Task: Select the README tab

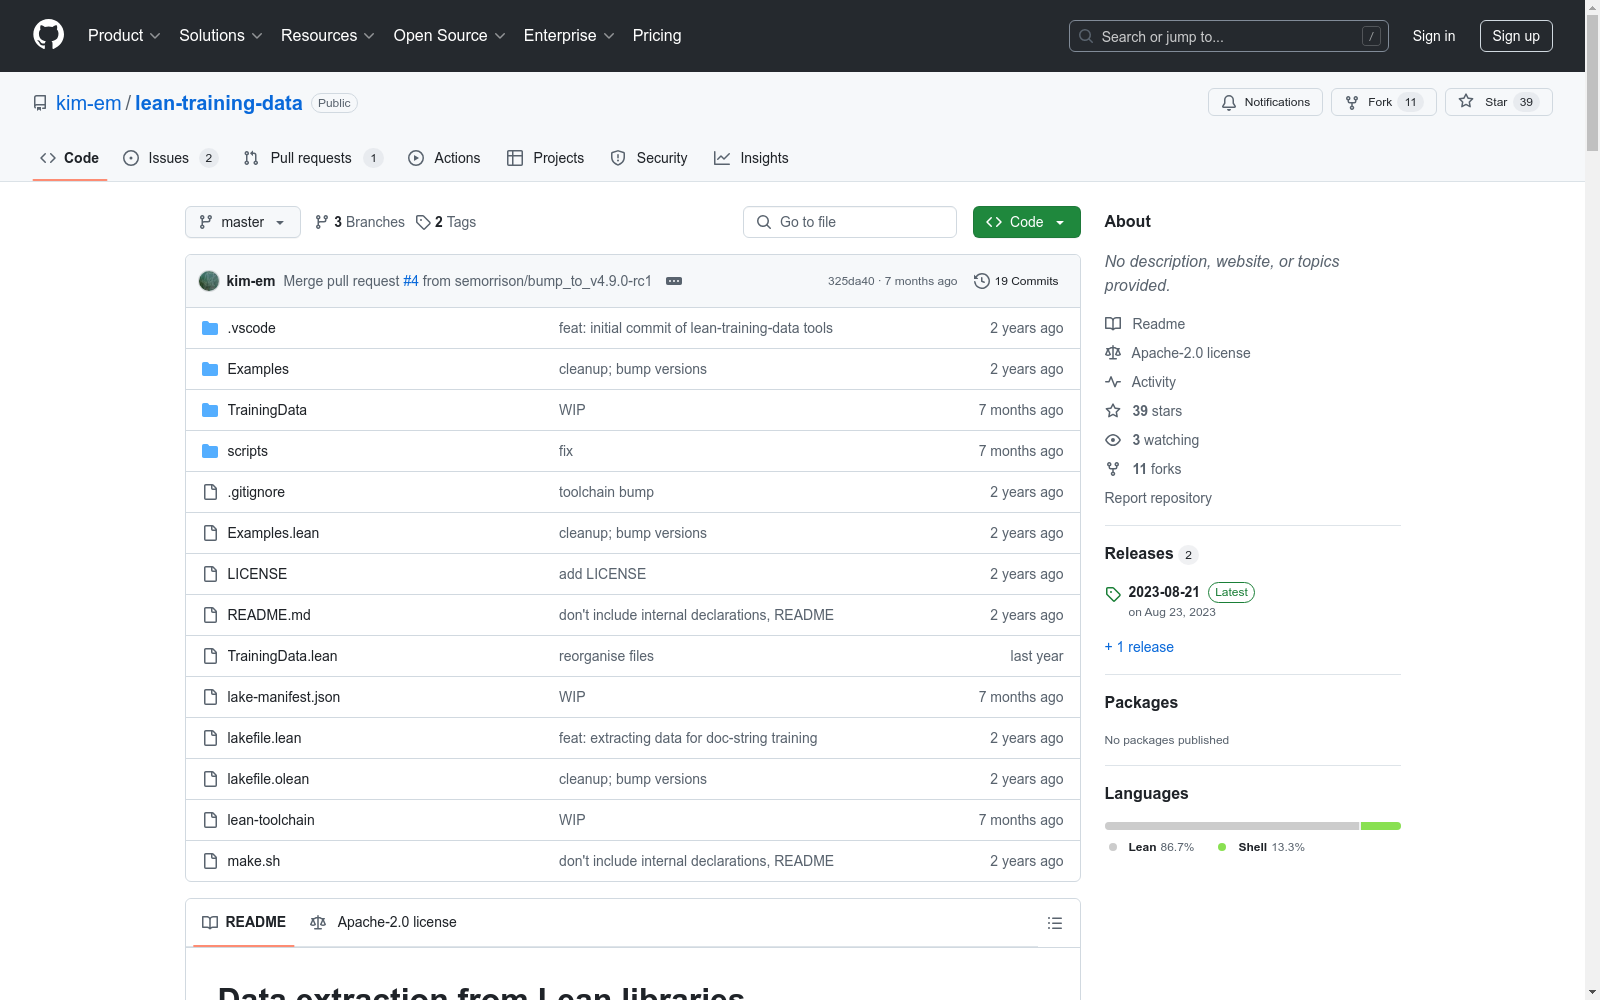Action: coord(244,922)
